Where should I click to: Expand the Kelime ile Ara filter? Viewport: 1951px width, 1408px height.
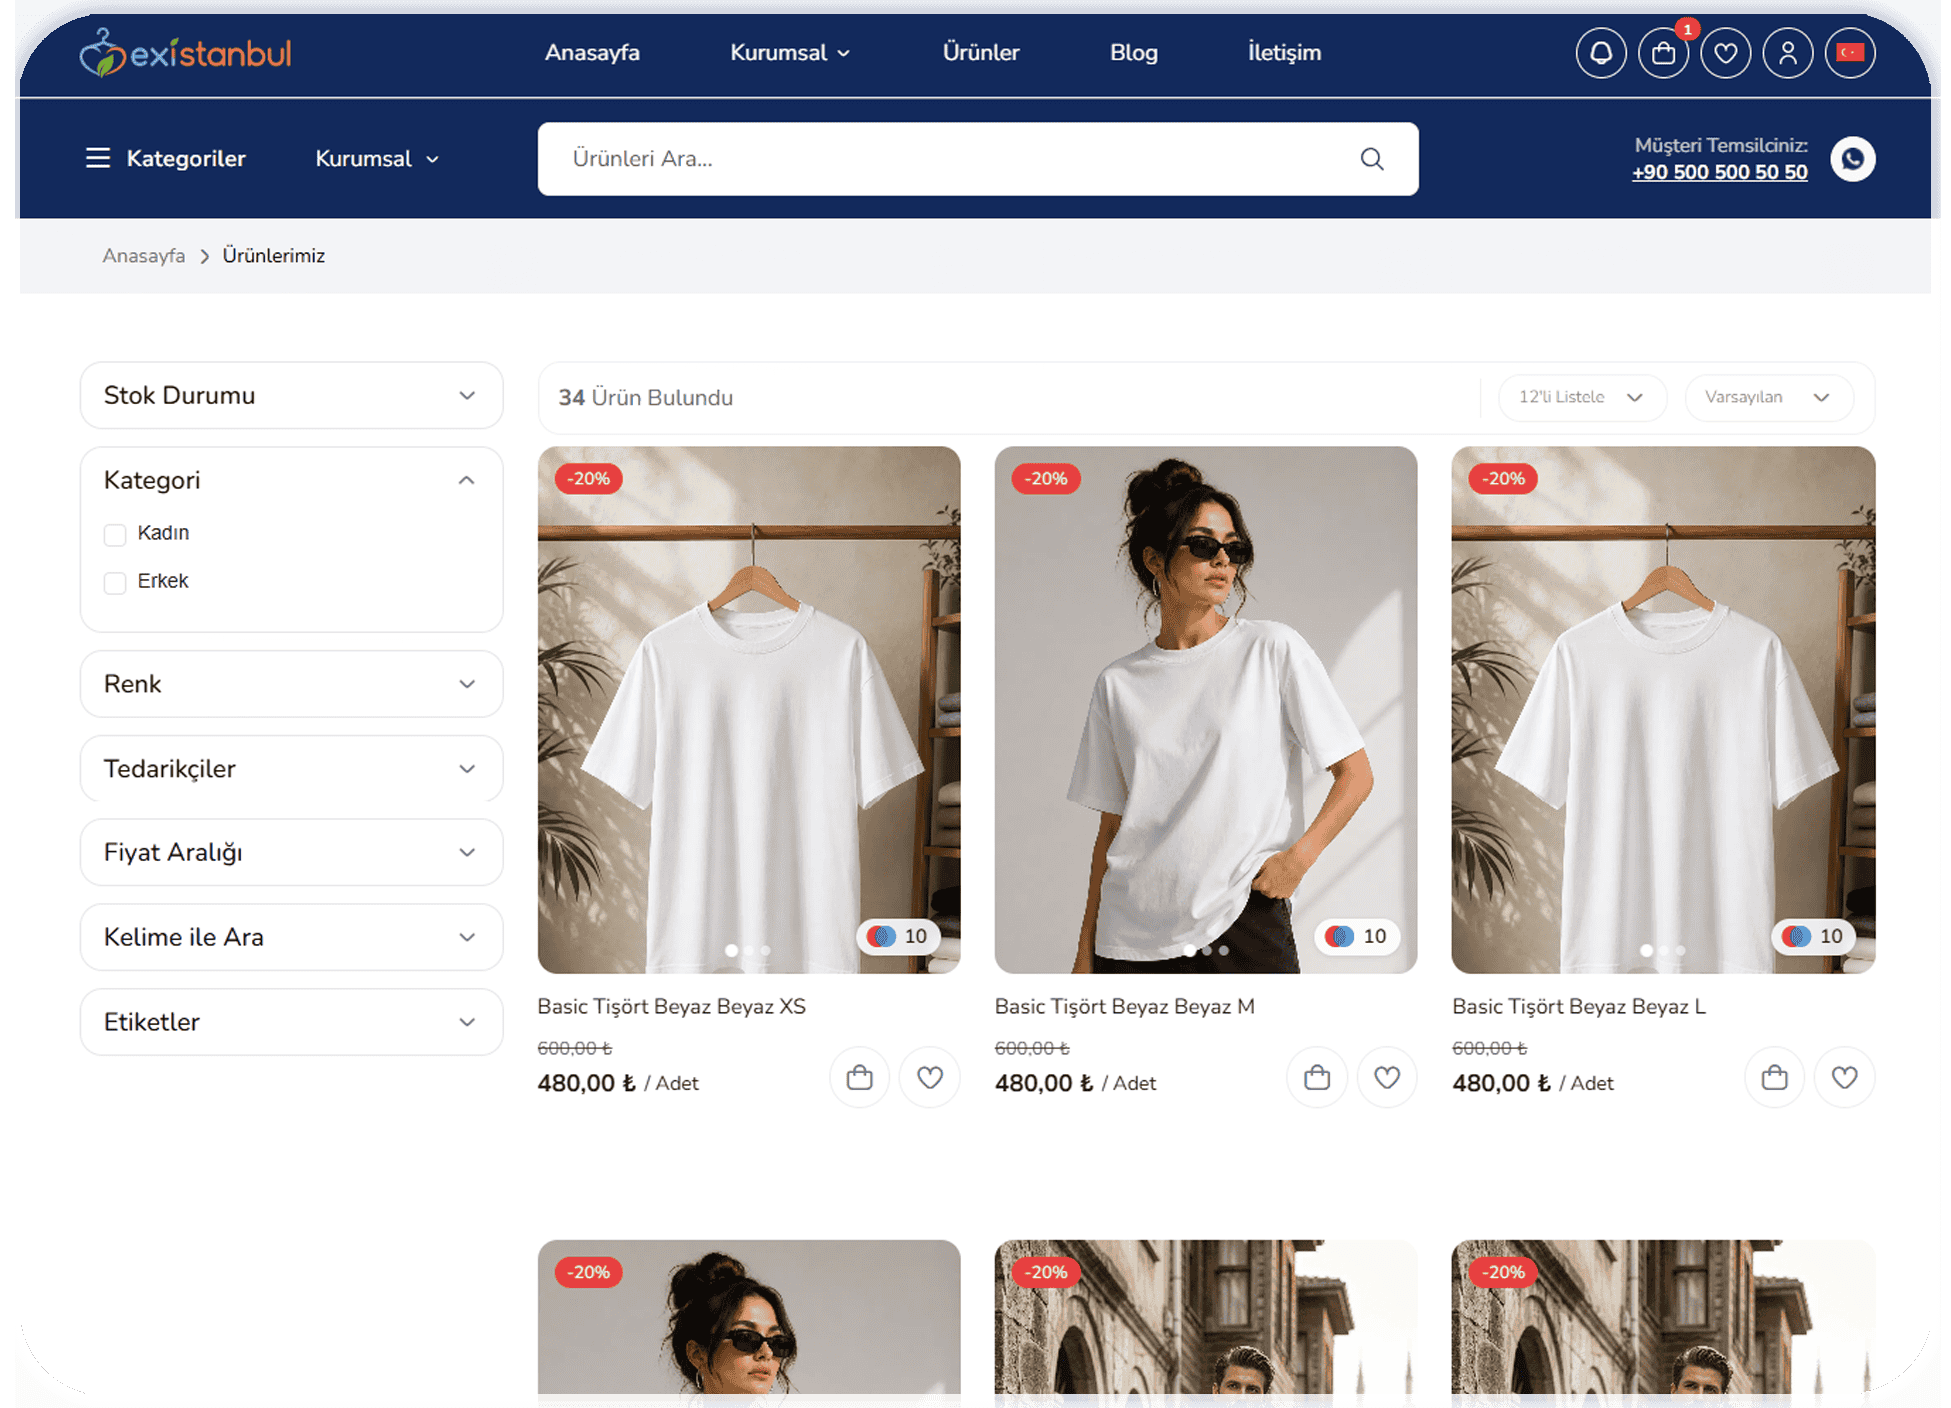(x=291, y=937)
